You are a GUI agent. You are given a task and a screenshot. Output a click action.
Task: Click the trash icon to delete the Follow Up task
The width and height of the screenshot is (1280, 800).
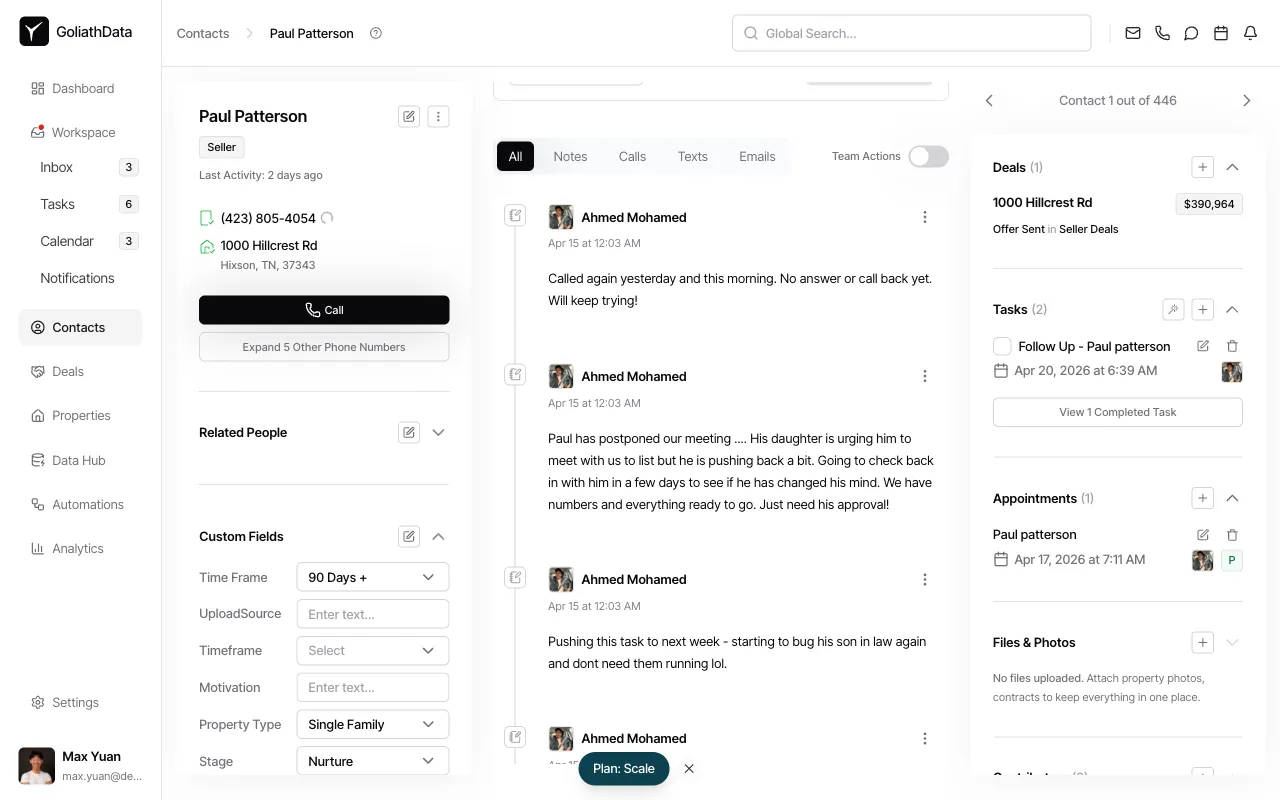(x=1232, y=346)
